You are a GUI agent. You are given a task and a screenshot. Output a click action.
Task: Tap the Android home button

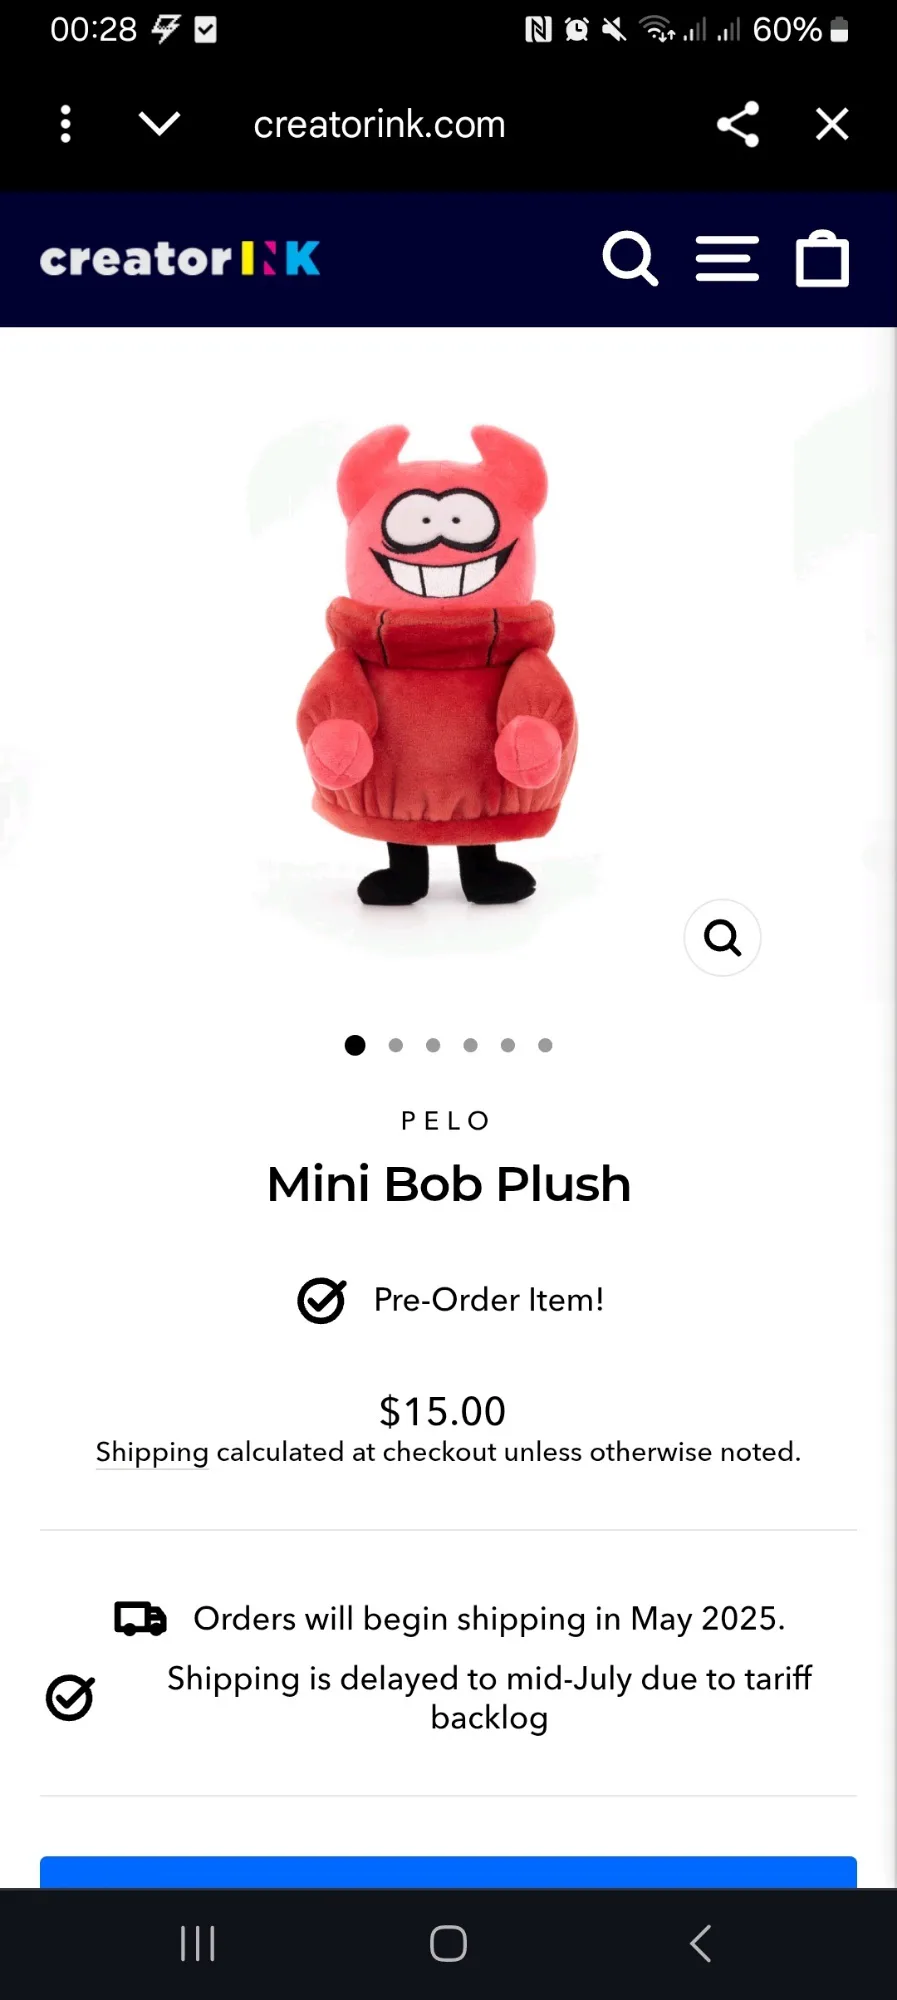point(448,1944)
